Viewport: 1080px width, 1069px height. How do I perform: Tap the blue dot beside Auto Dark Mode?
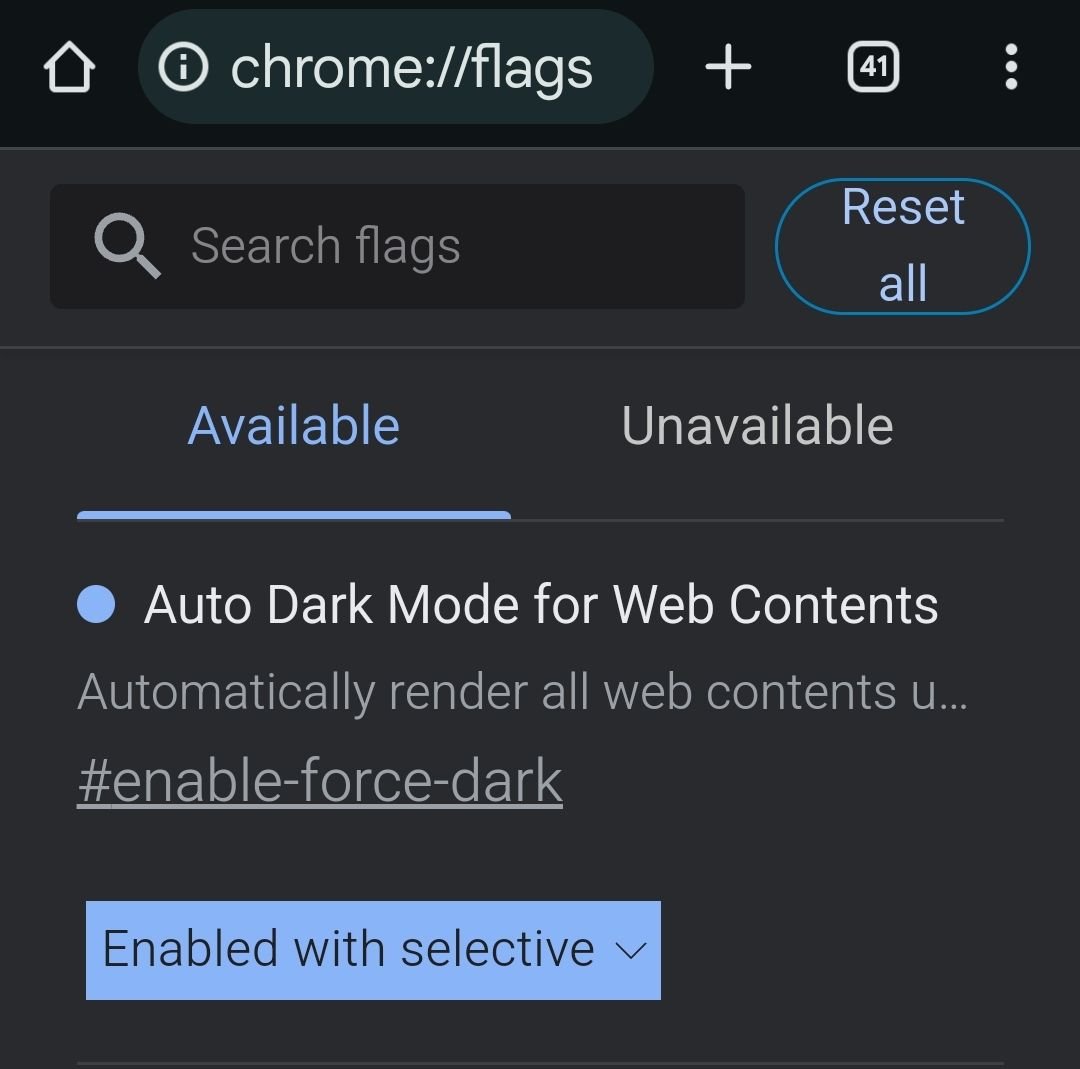coord(97,601)
